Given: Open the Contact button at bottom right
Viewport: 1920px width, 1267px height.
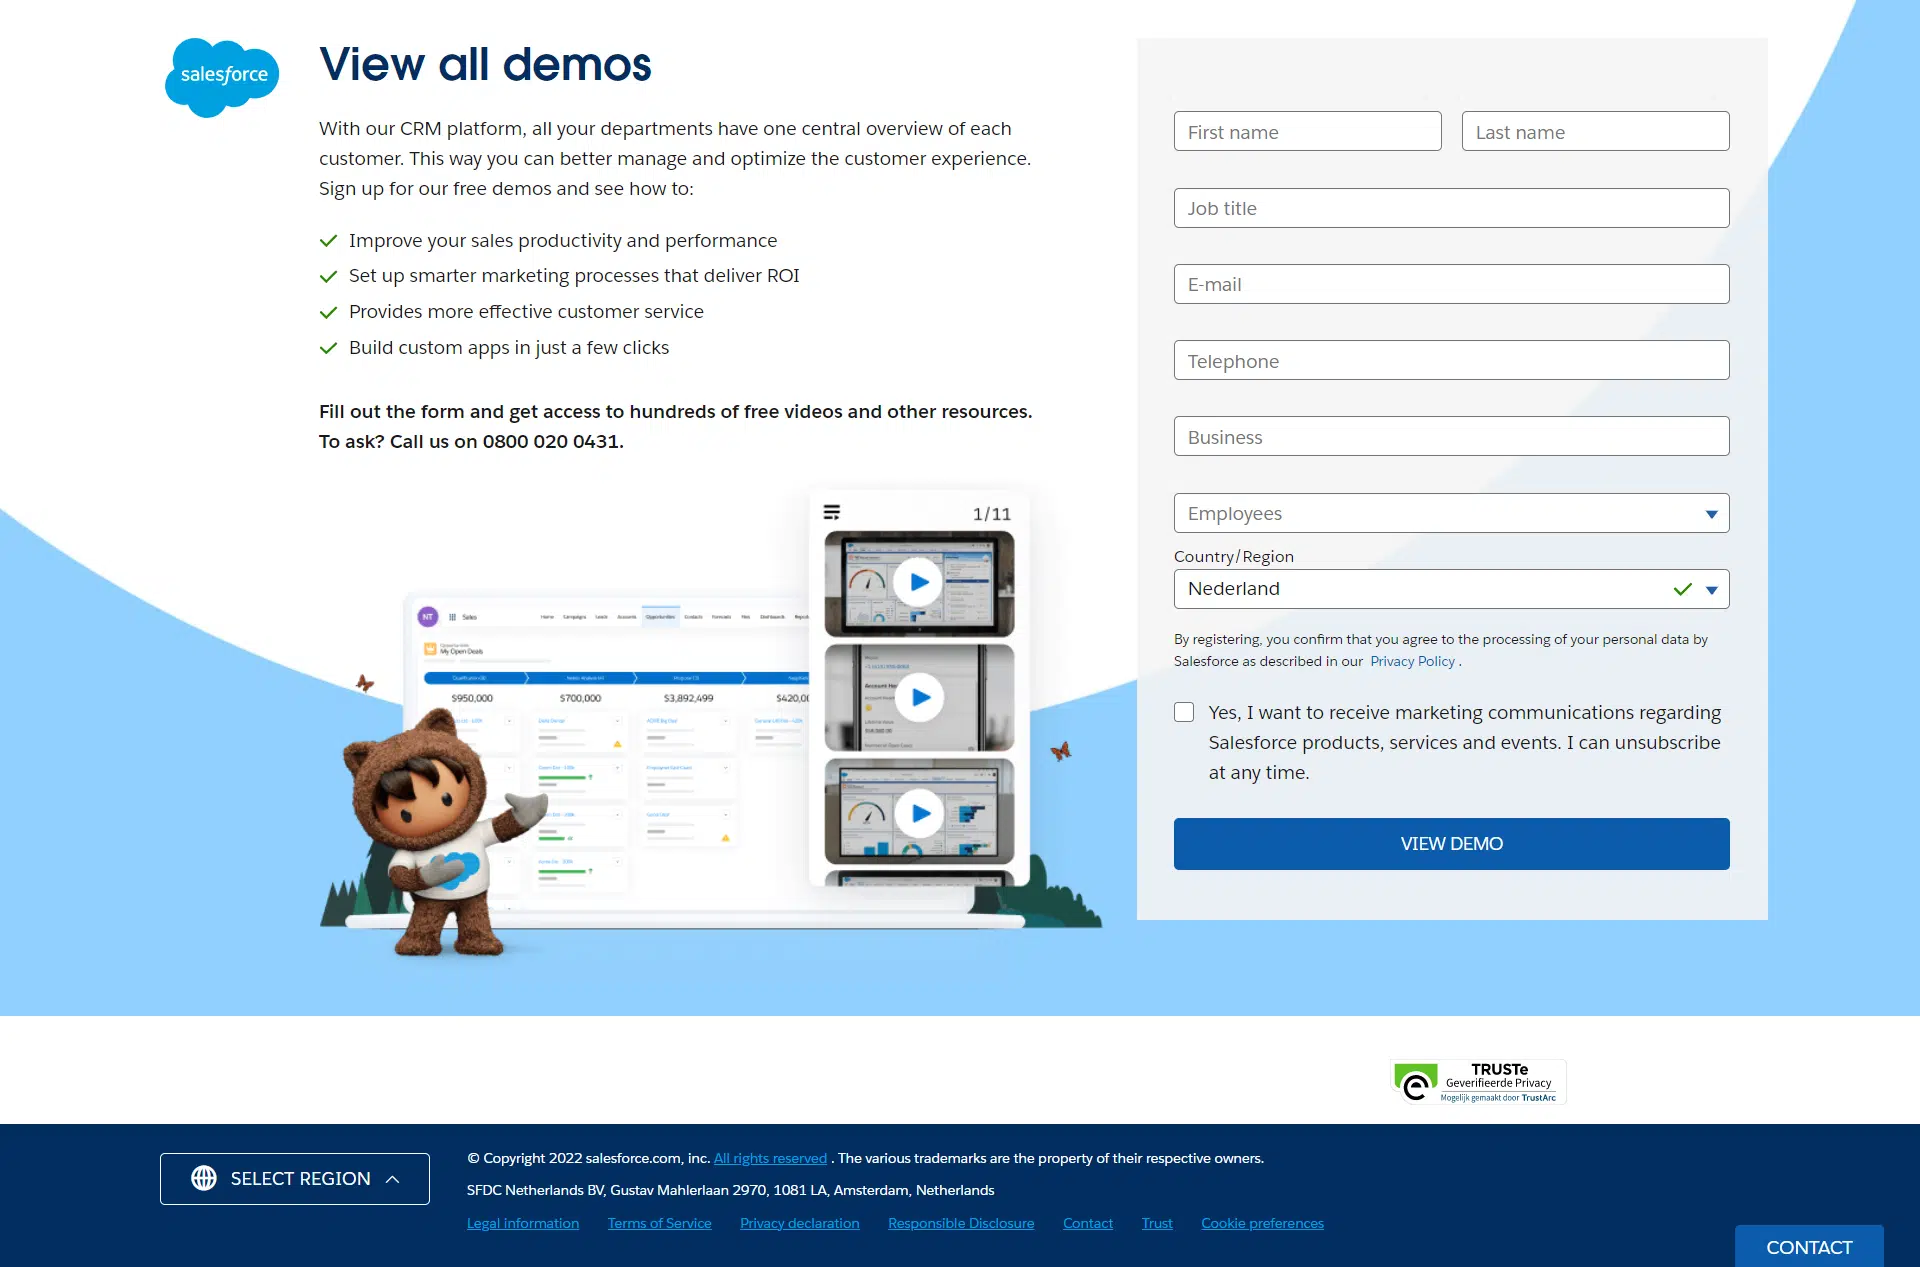Looking at the screenshot, I should pyautogui.click(x=1809, y=1246).
